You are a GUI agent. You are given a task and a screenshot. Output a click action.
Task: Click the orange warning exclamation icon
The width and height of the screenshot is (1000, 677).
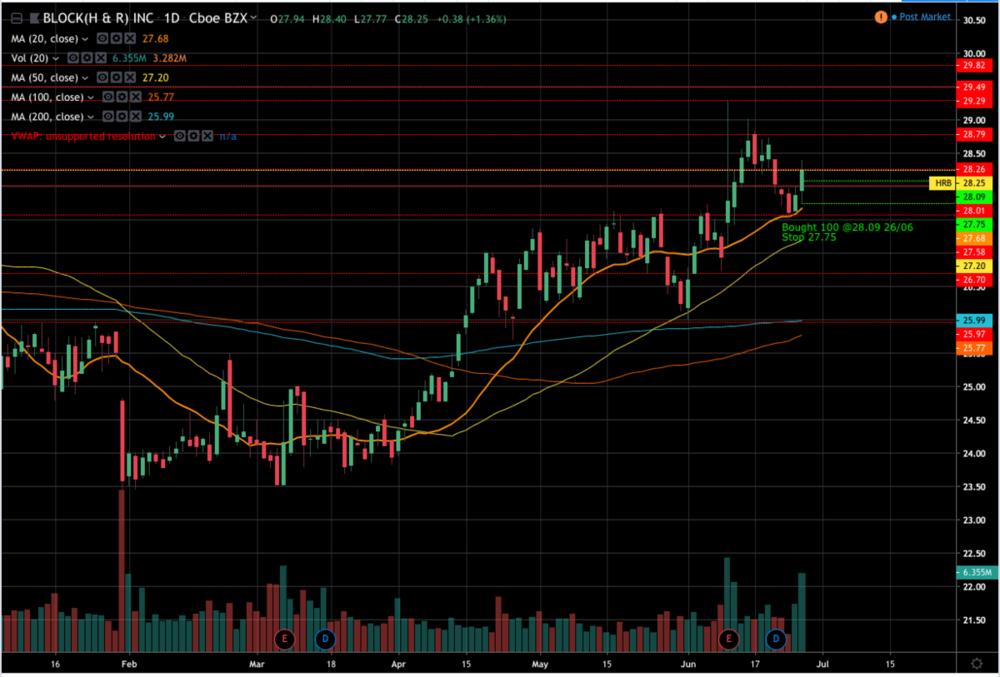[880, 17]
